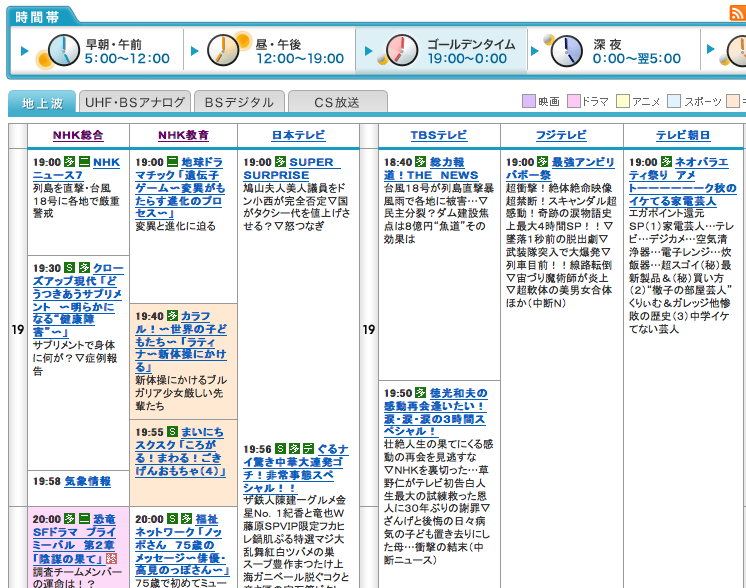The width and height of the screenshot is (746, 588).
Task: Click the golden time clock icon
Action: click(x=402, y=50)
